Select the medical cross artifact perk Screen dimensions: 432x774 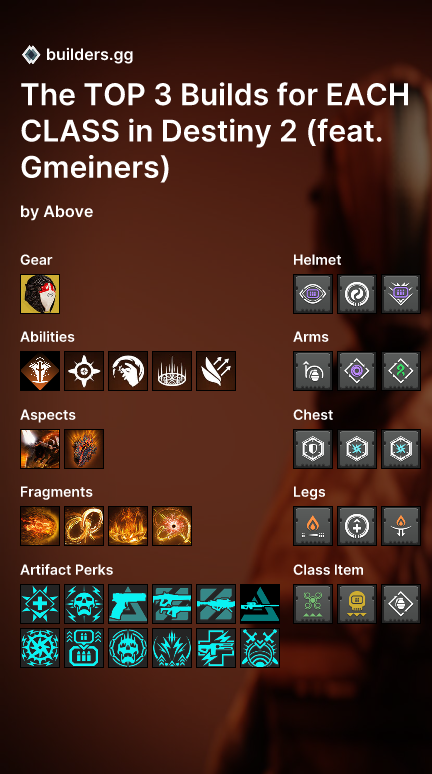pos(40,604)
